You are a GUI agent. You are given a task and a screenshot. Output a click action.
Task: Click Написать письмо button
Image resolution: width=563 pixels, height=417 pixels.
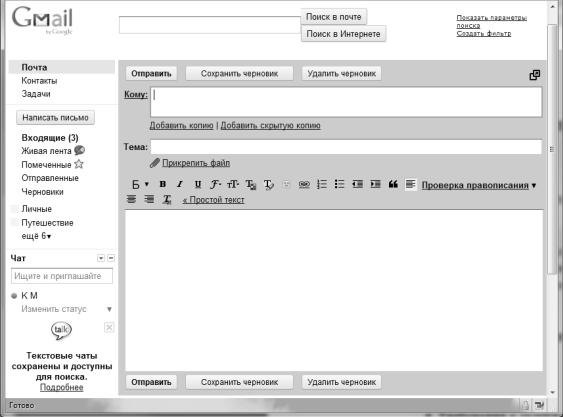click(x=55, y=118)
